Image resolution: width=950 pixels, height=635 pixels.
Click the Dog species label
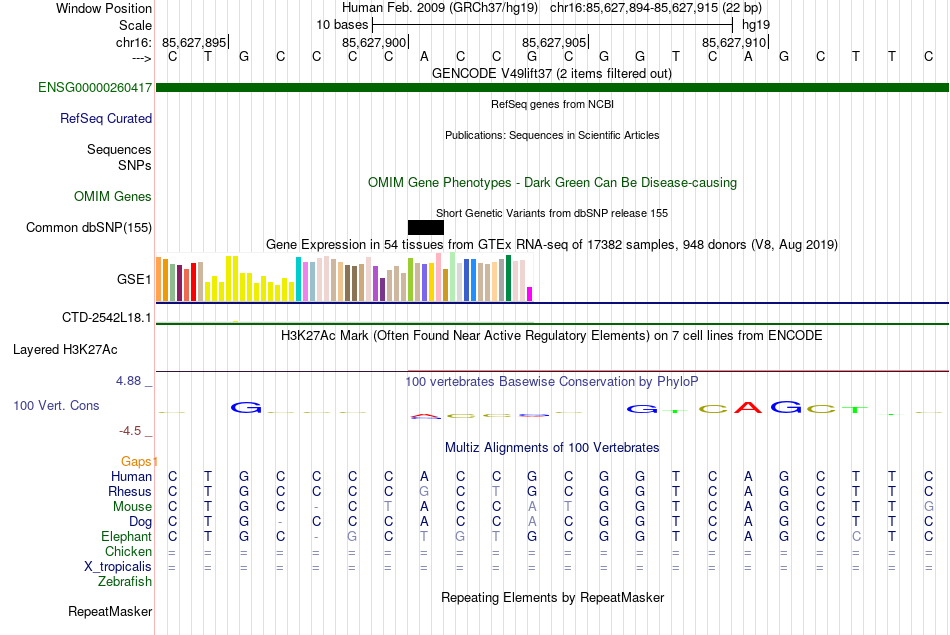pyautogui.click(x=141, y=522)
